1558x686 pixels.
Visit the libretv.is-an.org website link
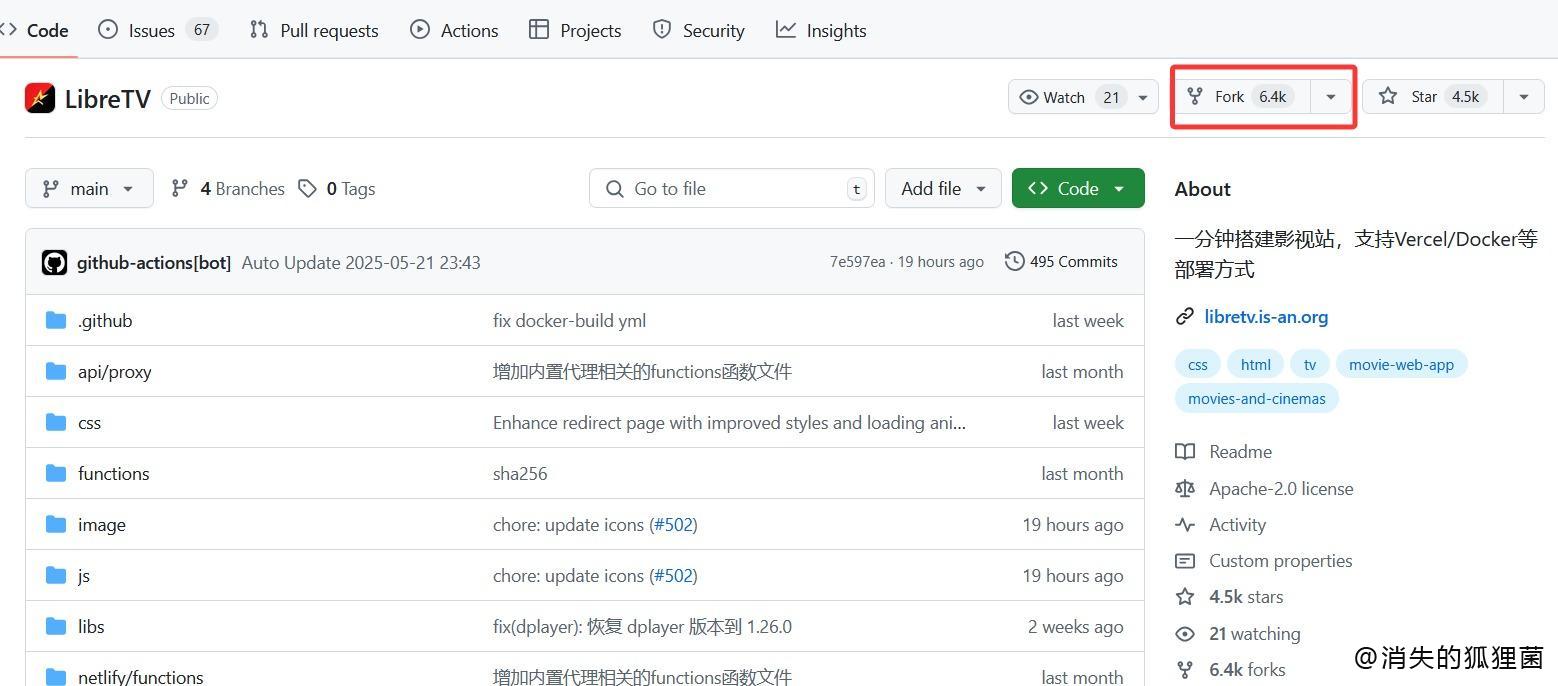1266,316
